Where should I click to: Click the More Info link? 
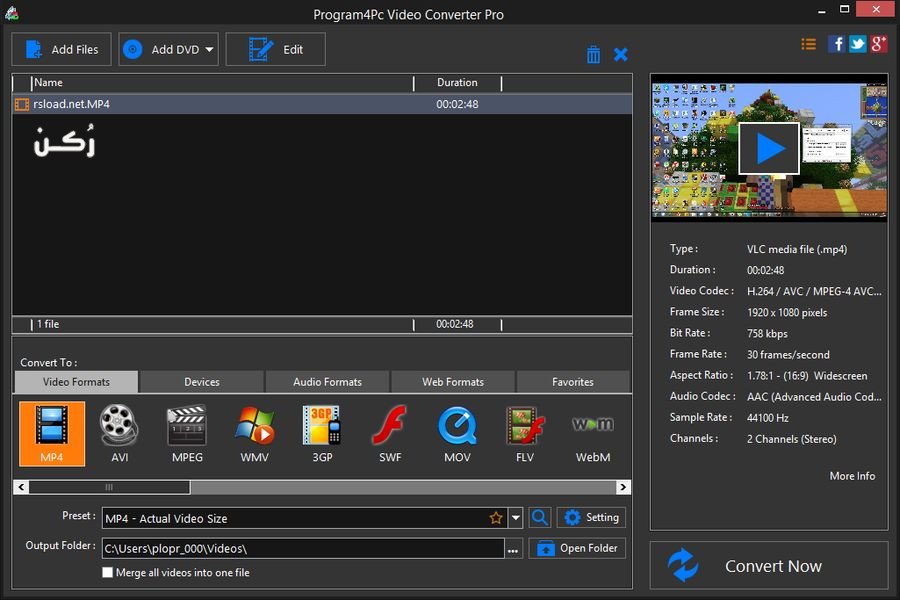[852, 476]
